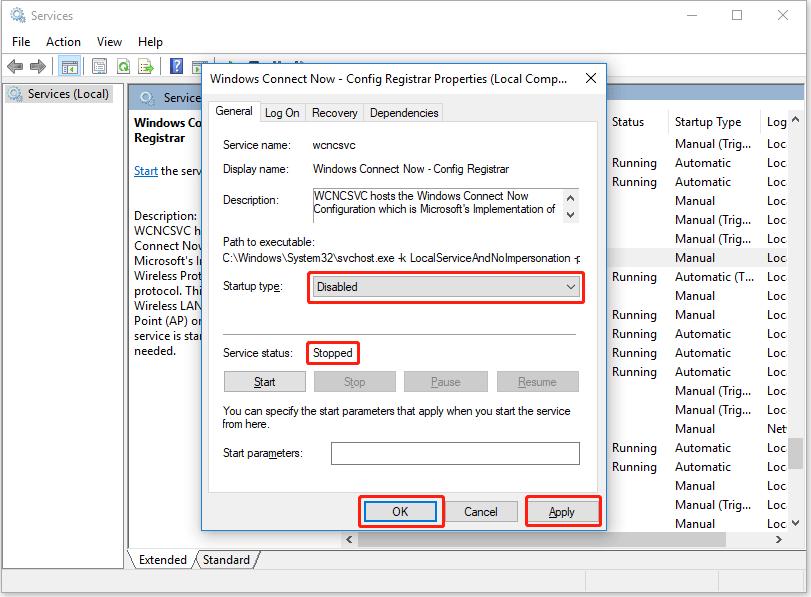The height and width of the screenshot is (597, 811).
Task: Cancel the properties dialog
Action: pyautogui.click(x=480, y=512)
